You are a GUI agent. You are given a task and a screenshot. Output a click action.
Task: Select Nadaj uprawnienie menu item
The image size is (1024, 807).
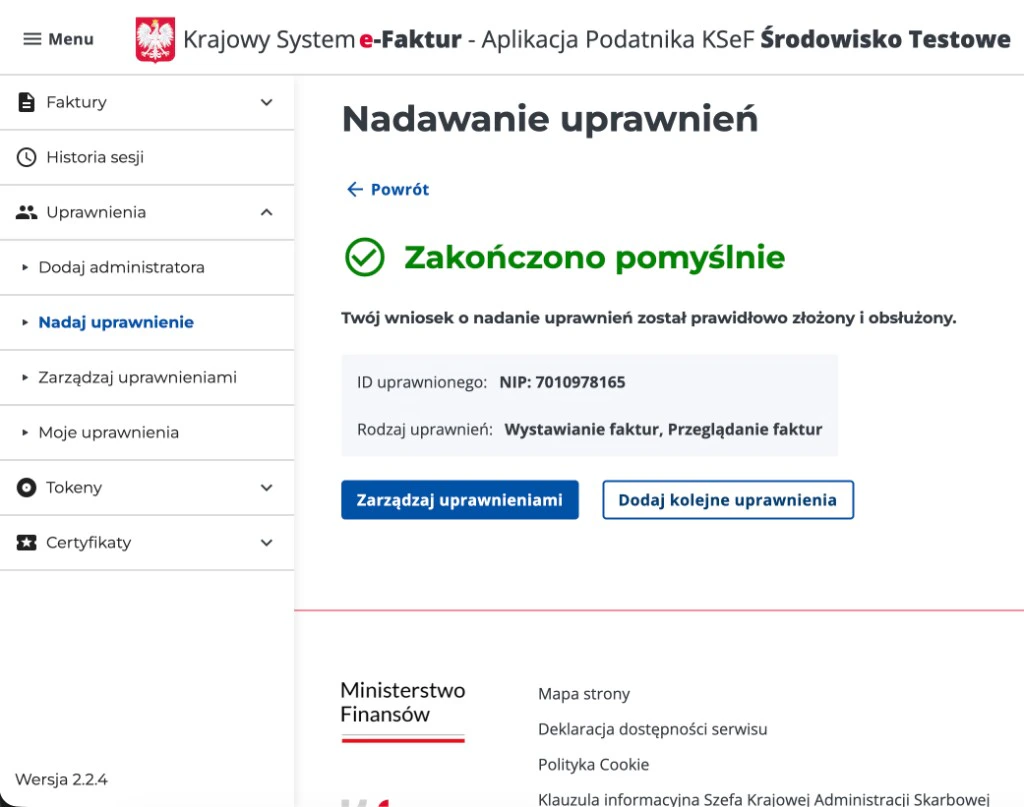147,323
